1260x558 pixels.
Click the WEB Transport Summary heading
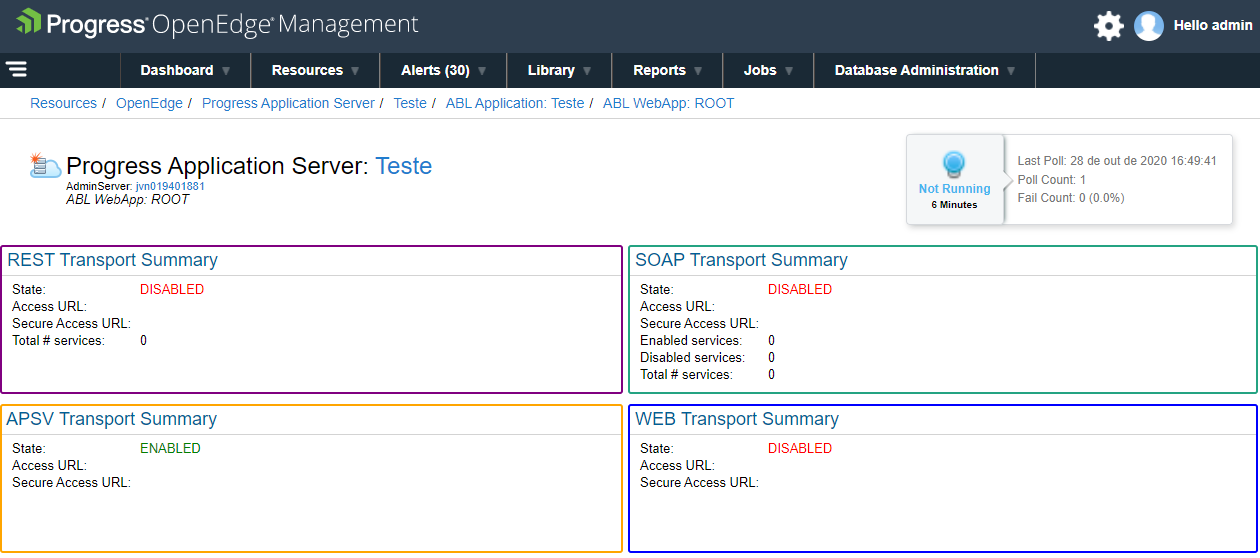tap(737, 419)
